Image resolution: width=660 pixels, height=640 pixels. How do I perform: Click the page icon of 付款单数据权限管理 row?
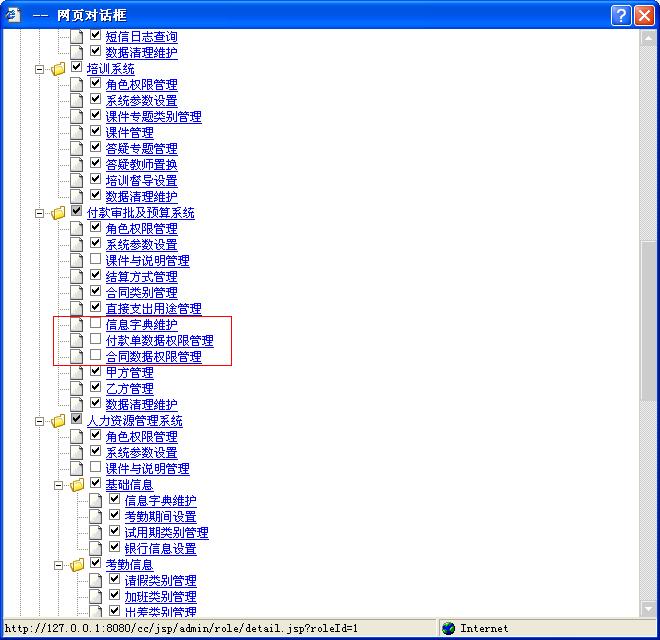tap(77, 341)
